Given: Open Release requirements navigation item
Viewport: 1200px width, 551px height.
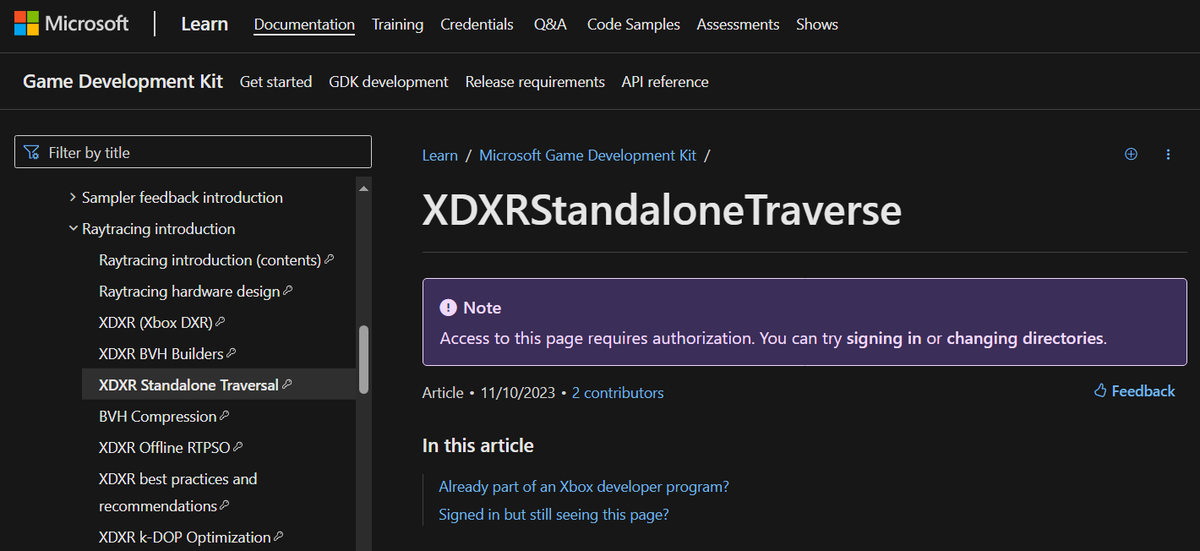Looking at the screenshot, I should tap(535, 82).
